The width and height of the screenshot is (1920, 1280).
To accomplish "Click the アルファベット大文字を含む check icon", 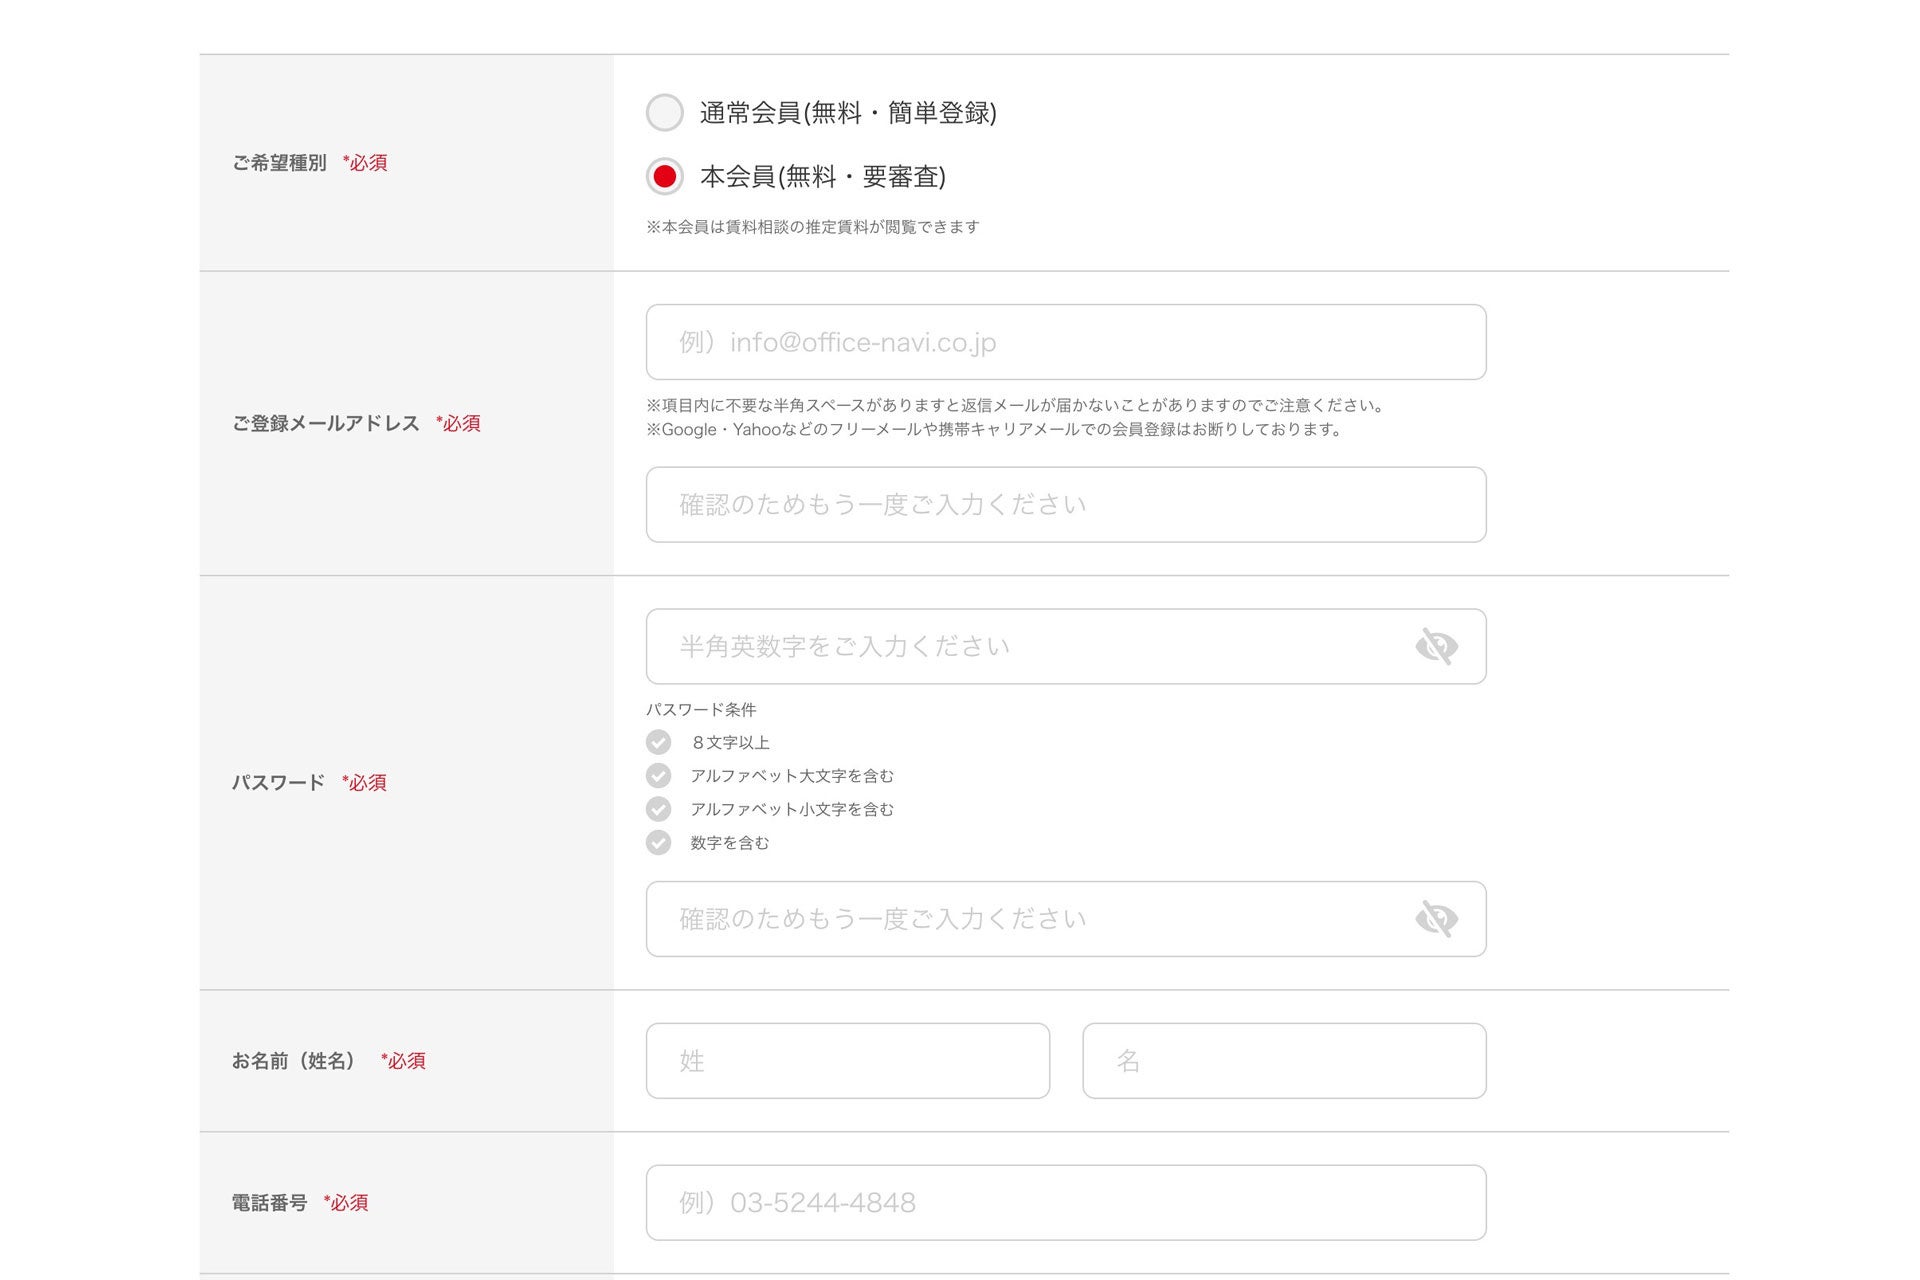I will coord(658,776).
